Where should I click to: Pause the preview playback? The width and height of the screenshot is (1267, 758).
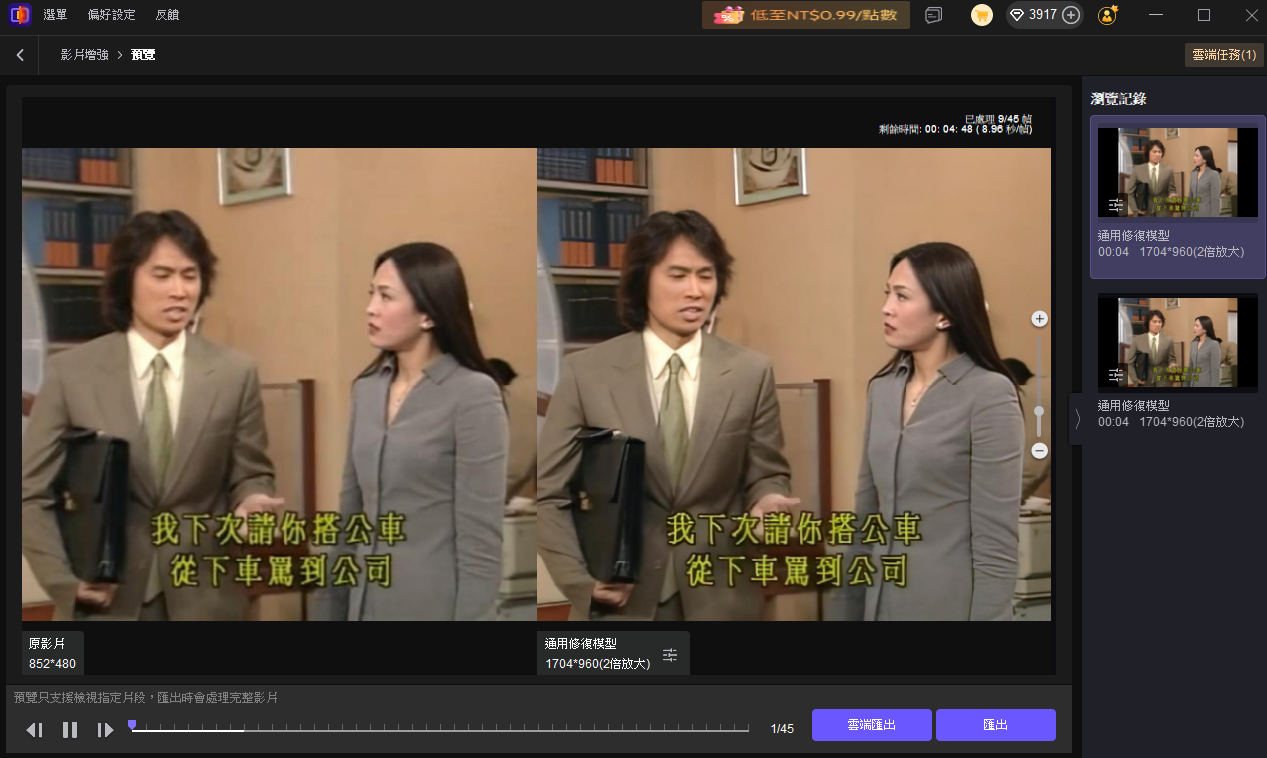pos(70,730)
